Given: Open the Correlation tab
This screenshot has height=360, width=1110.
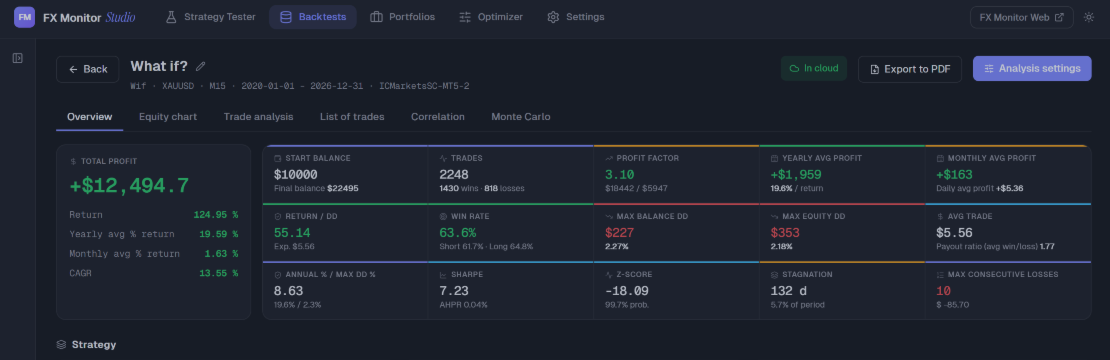Looking at the screenshot, I should point(437,117).
